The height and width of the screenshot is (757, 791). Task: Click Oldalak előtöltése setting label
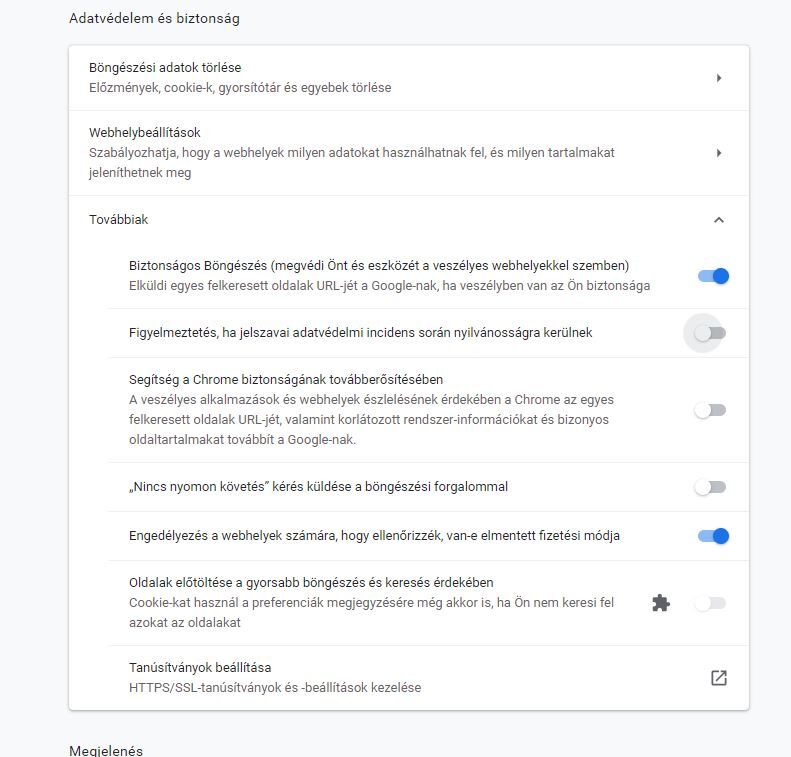pyautogui.click(x=311, y=582)
